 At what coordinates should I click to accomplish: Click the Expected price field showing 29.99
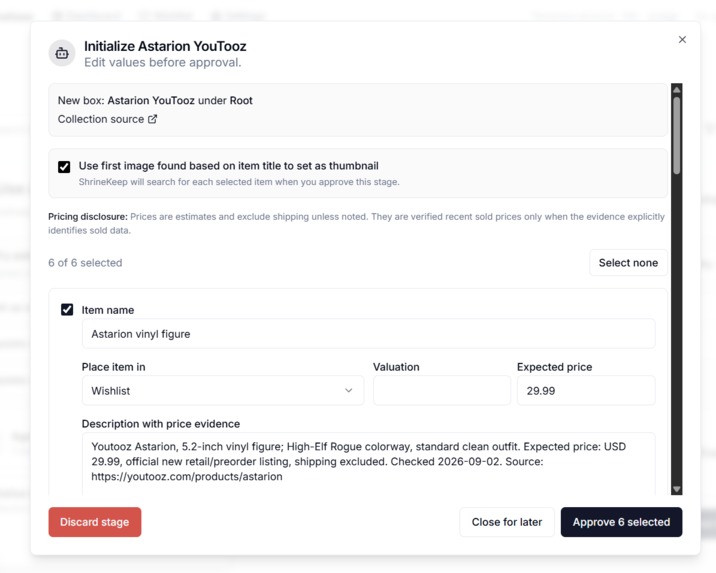586,390
